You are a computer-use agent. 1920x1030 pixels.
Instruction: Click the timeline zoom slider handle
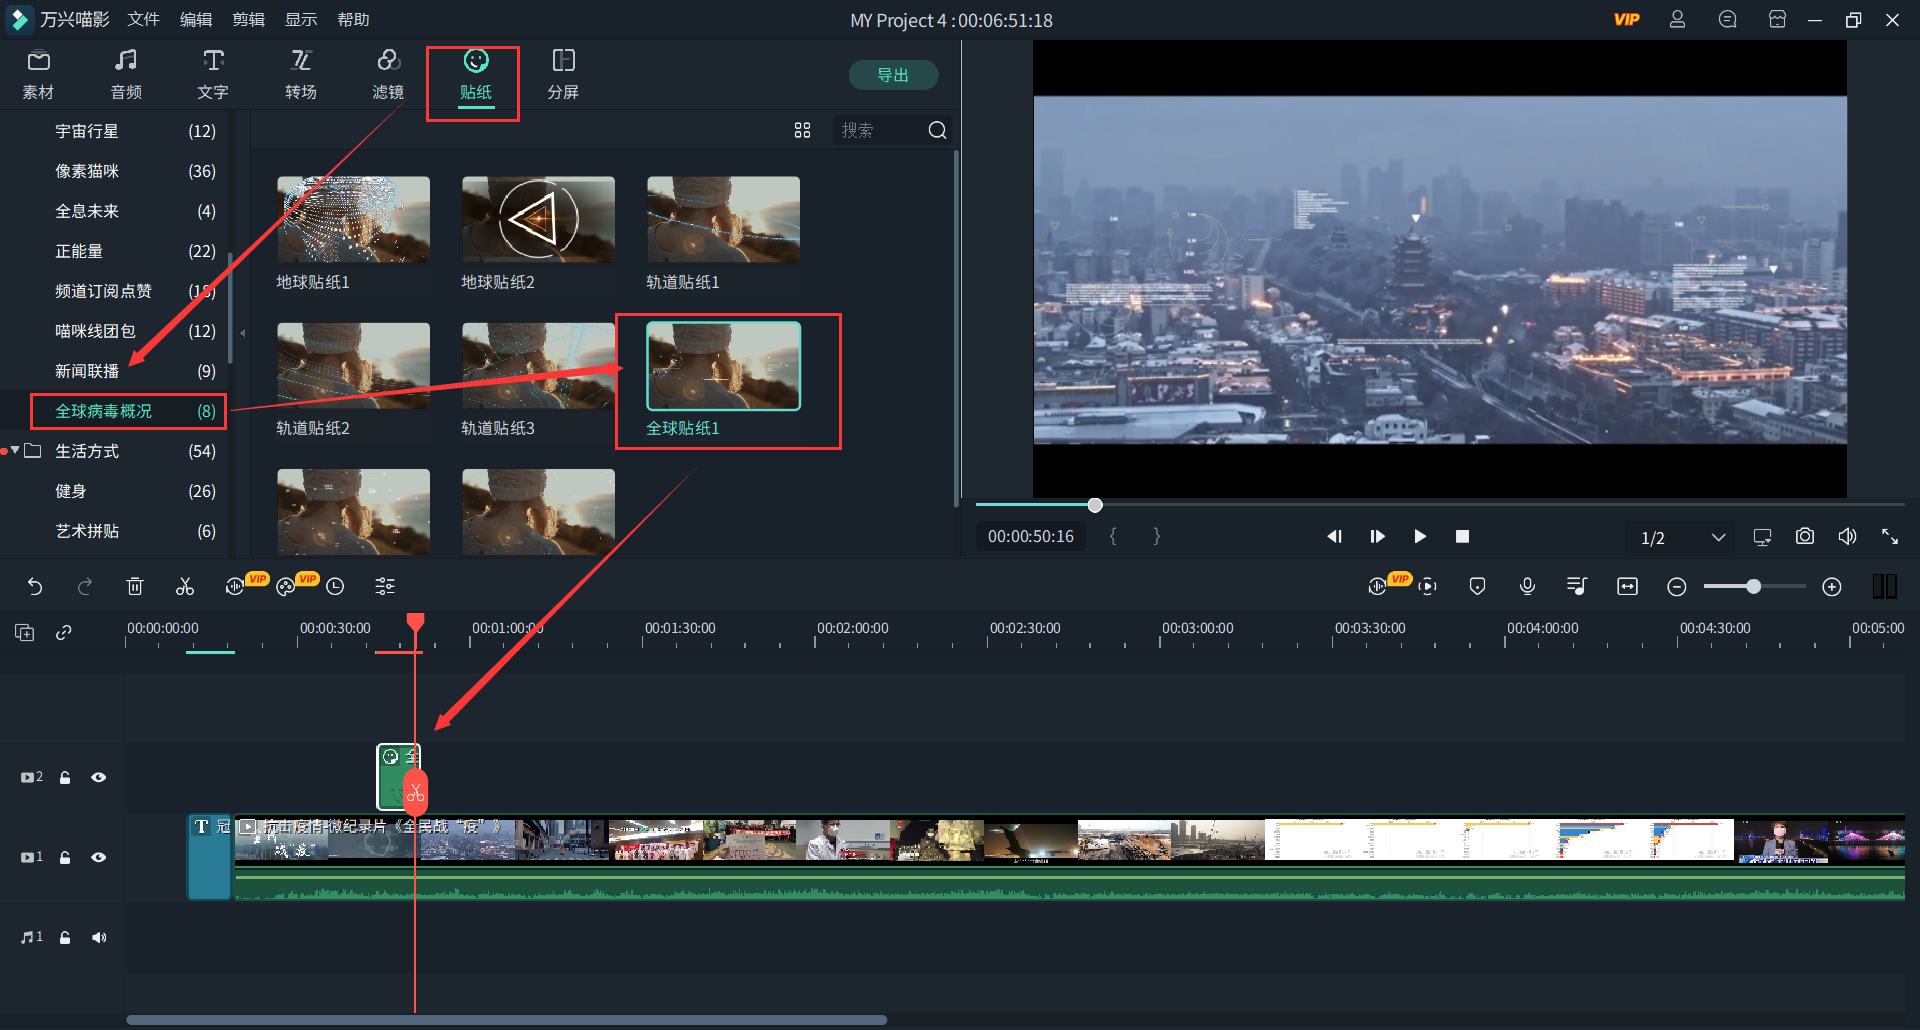click(1753, 587)
